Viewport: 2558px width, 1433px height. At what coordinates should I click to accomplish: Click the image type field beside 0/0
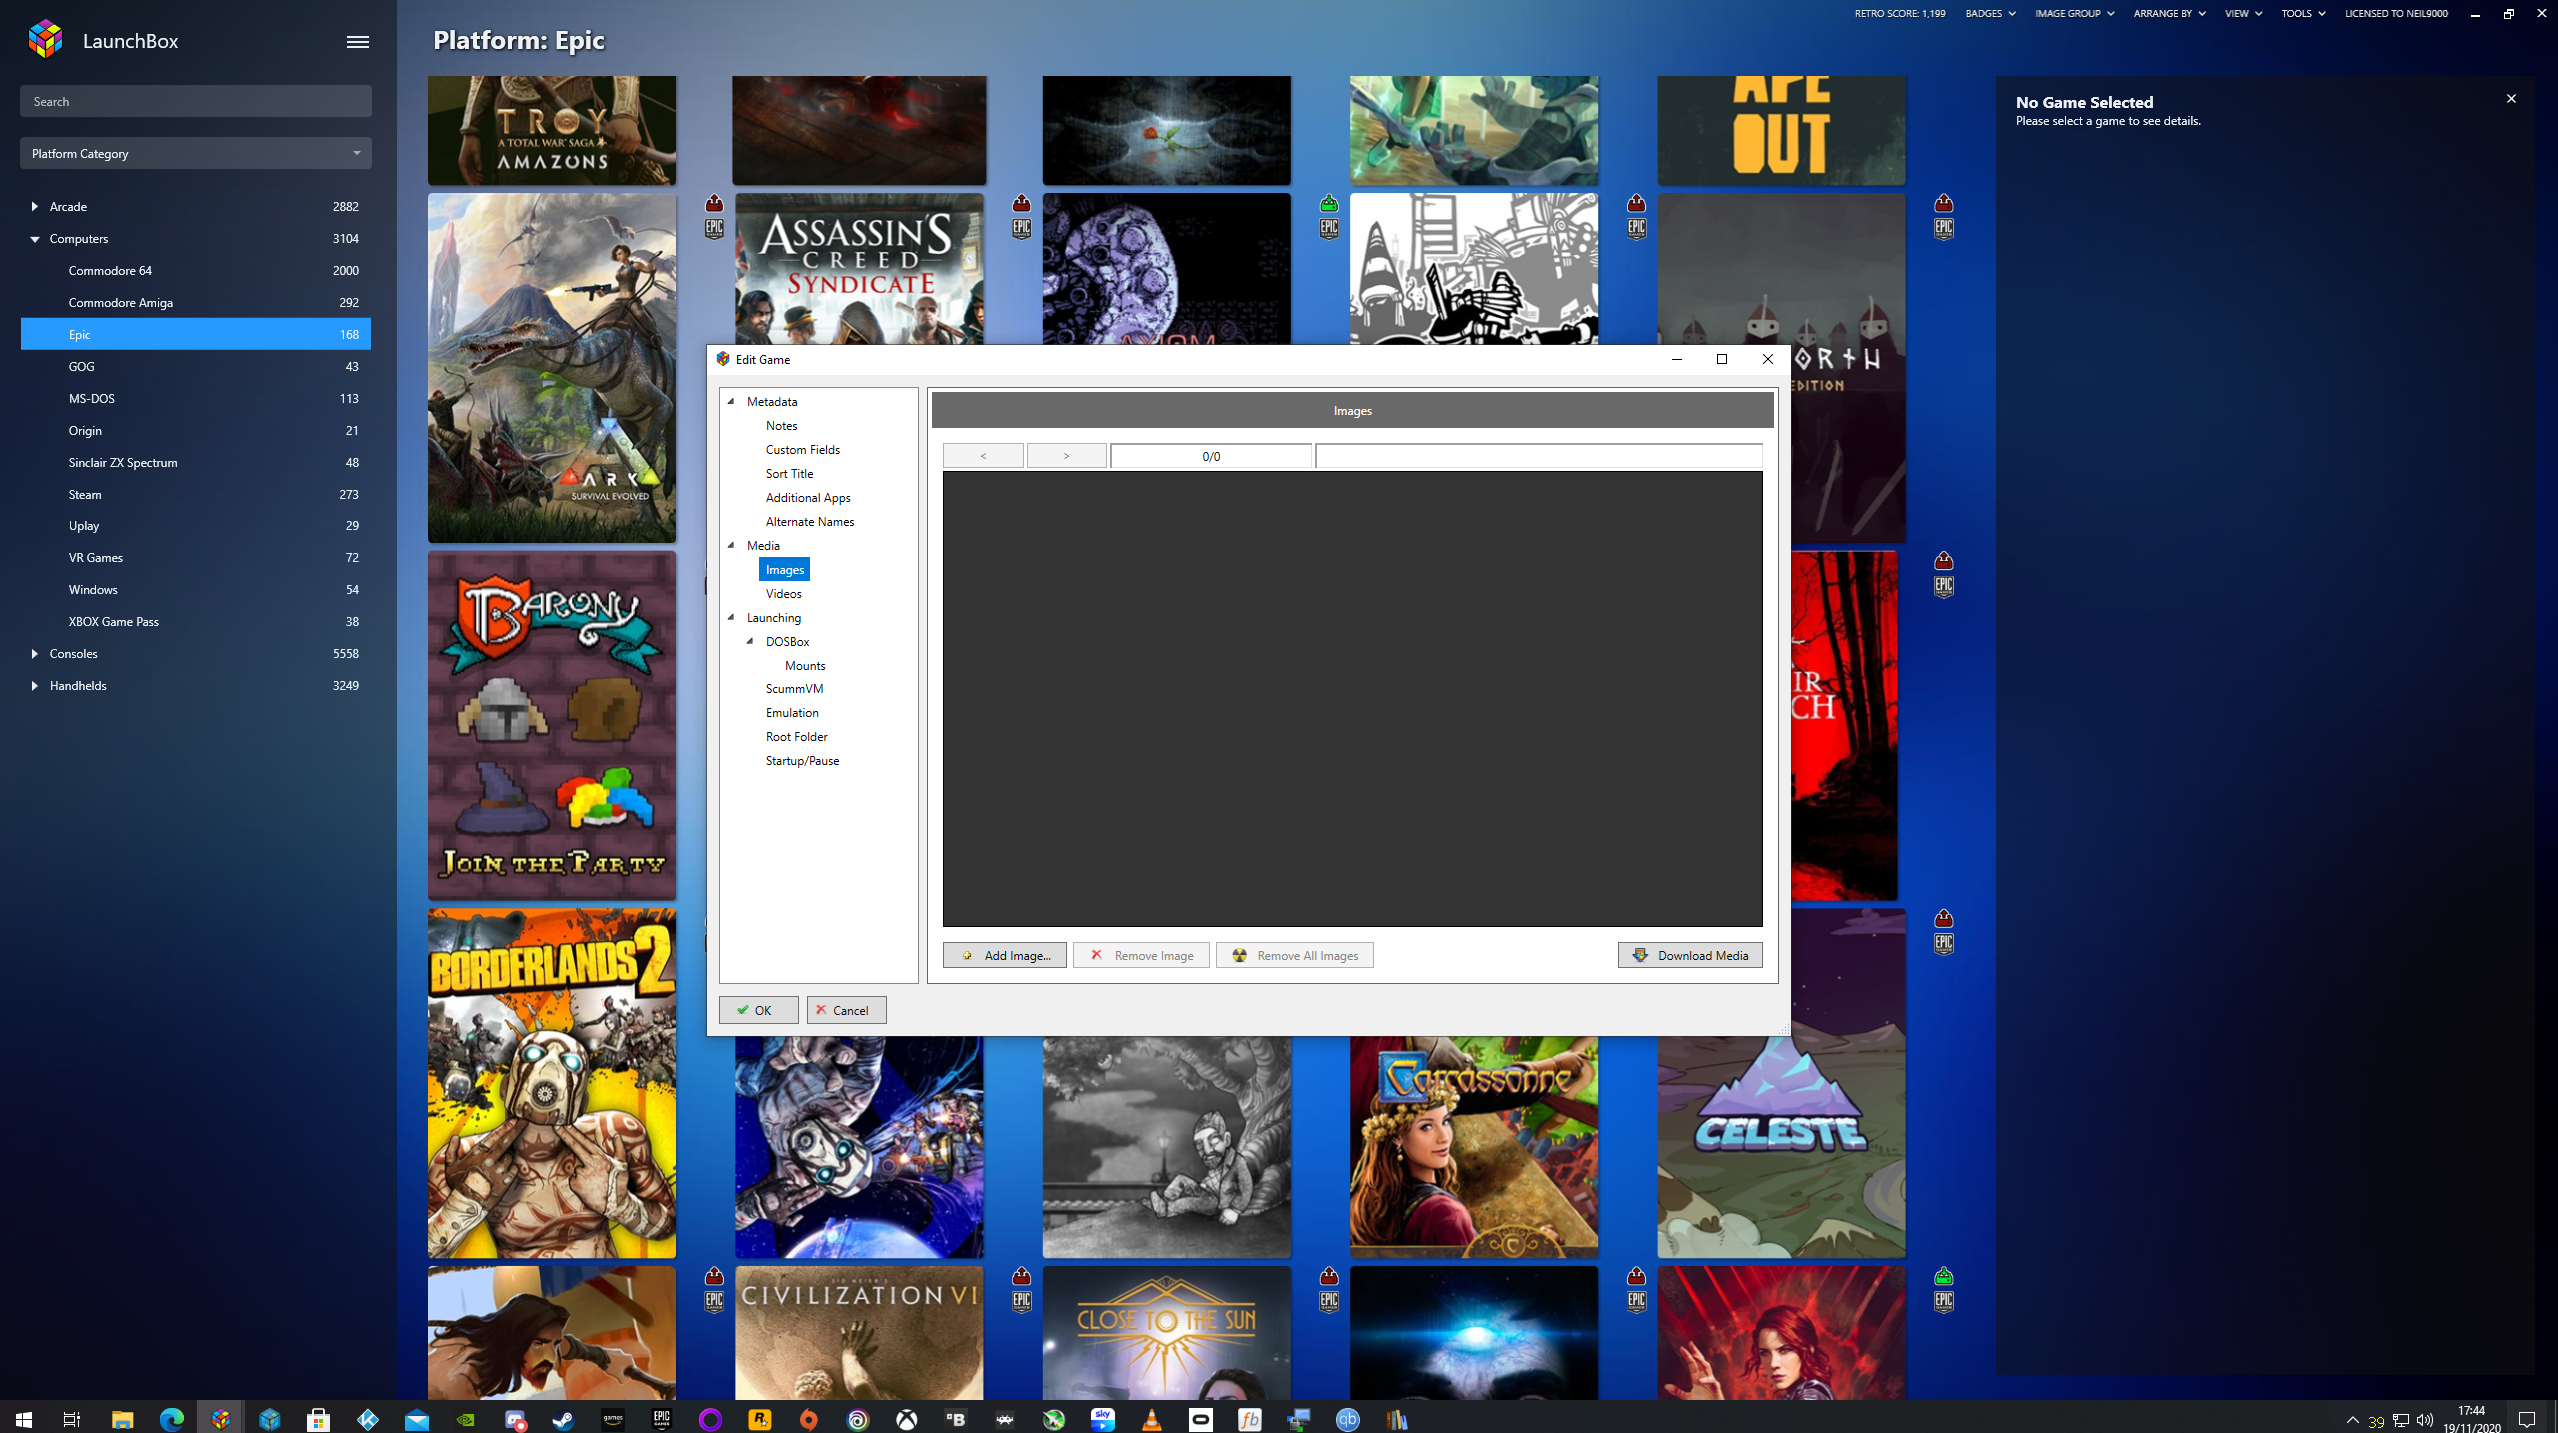point(1538,456)
